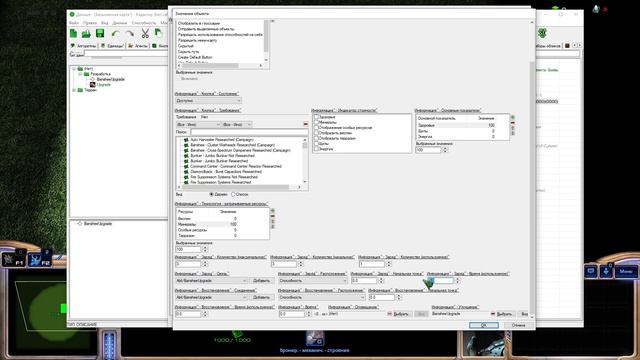640x360 pixels.
Task: Click red remove icon beside Ресурсы table
Action: point(273,216)
